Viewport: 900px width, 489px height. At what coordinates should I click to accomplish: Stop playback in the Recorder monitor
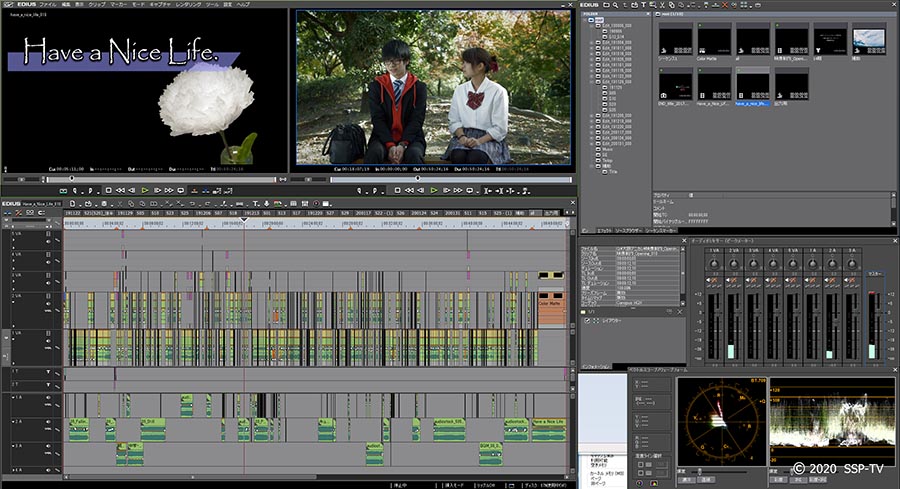coord(397,191)
